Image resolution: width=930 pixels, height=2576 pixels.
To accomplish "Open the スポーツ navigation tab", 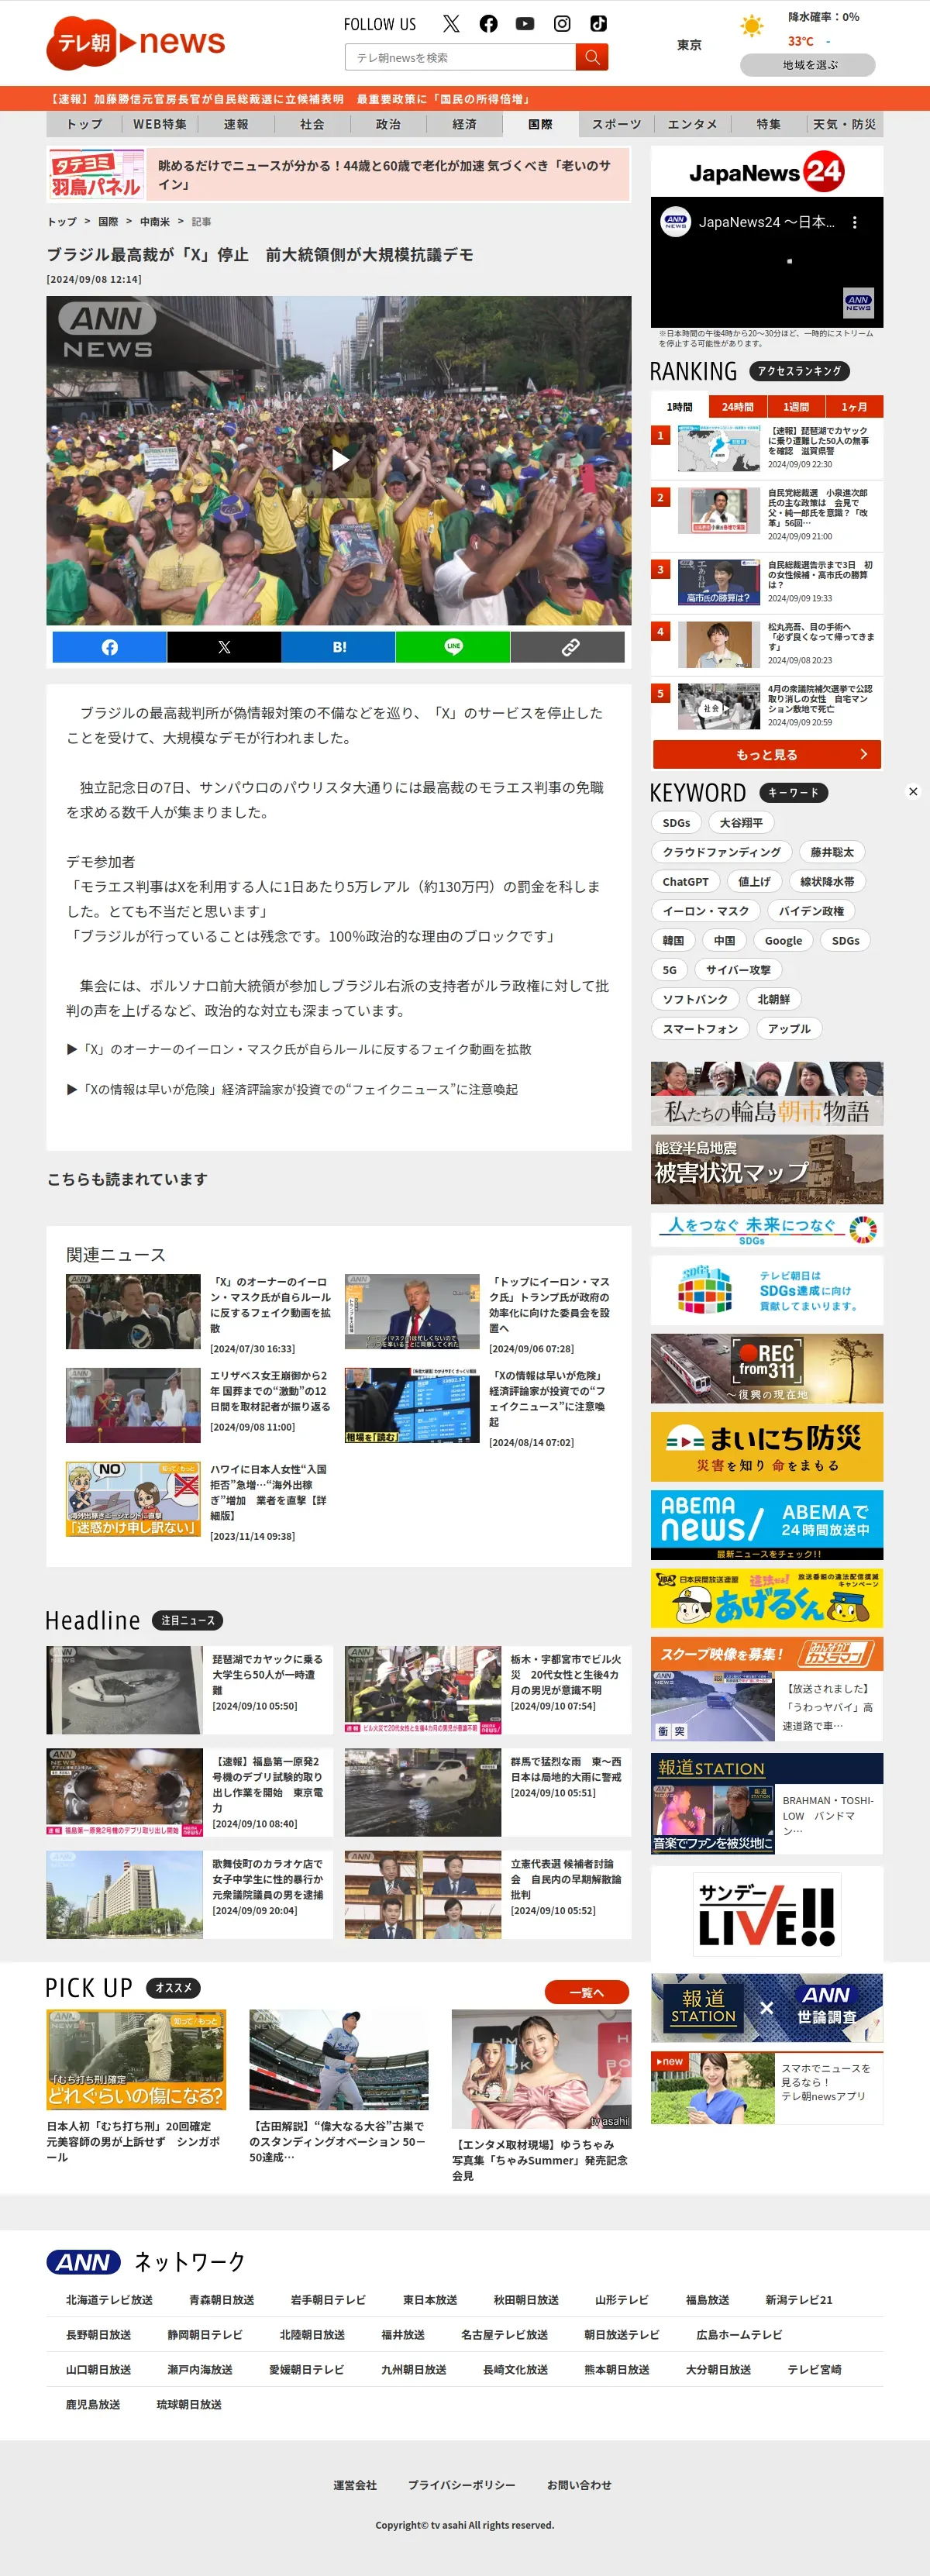I will 616,124.
